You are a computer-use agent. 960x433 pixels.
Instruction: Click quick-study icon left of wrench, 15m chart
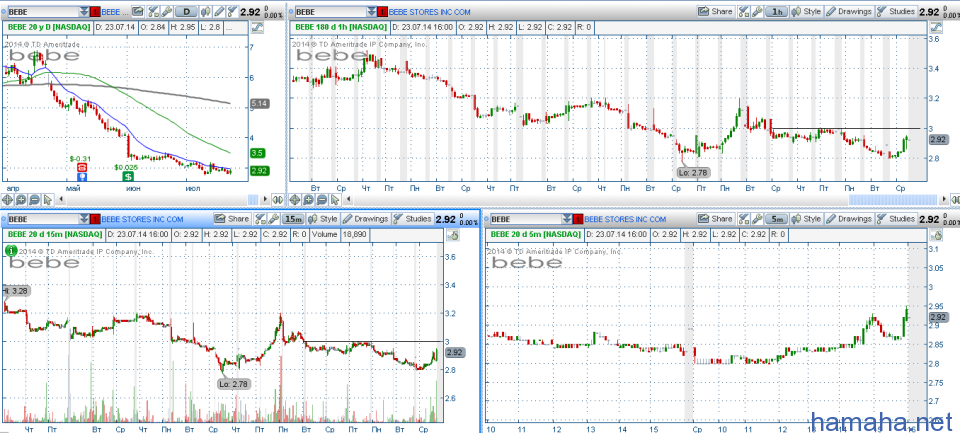tap(260, 219)
